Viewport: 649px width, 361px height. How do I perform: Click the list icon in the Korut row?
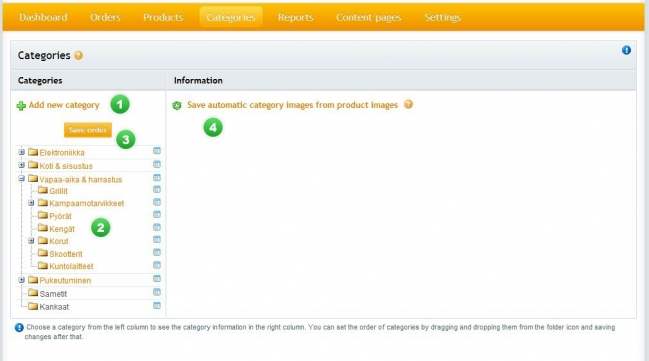point(157,239)
